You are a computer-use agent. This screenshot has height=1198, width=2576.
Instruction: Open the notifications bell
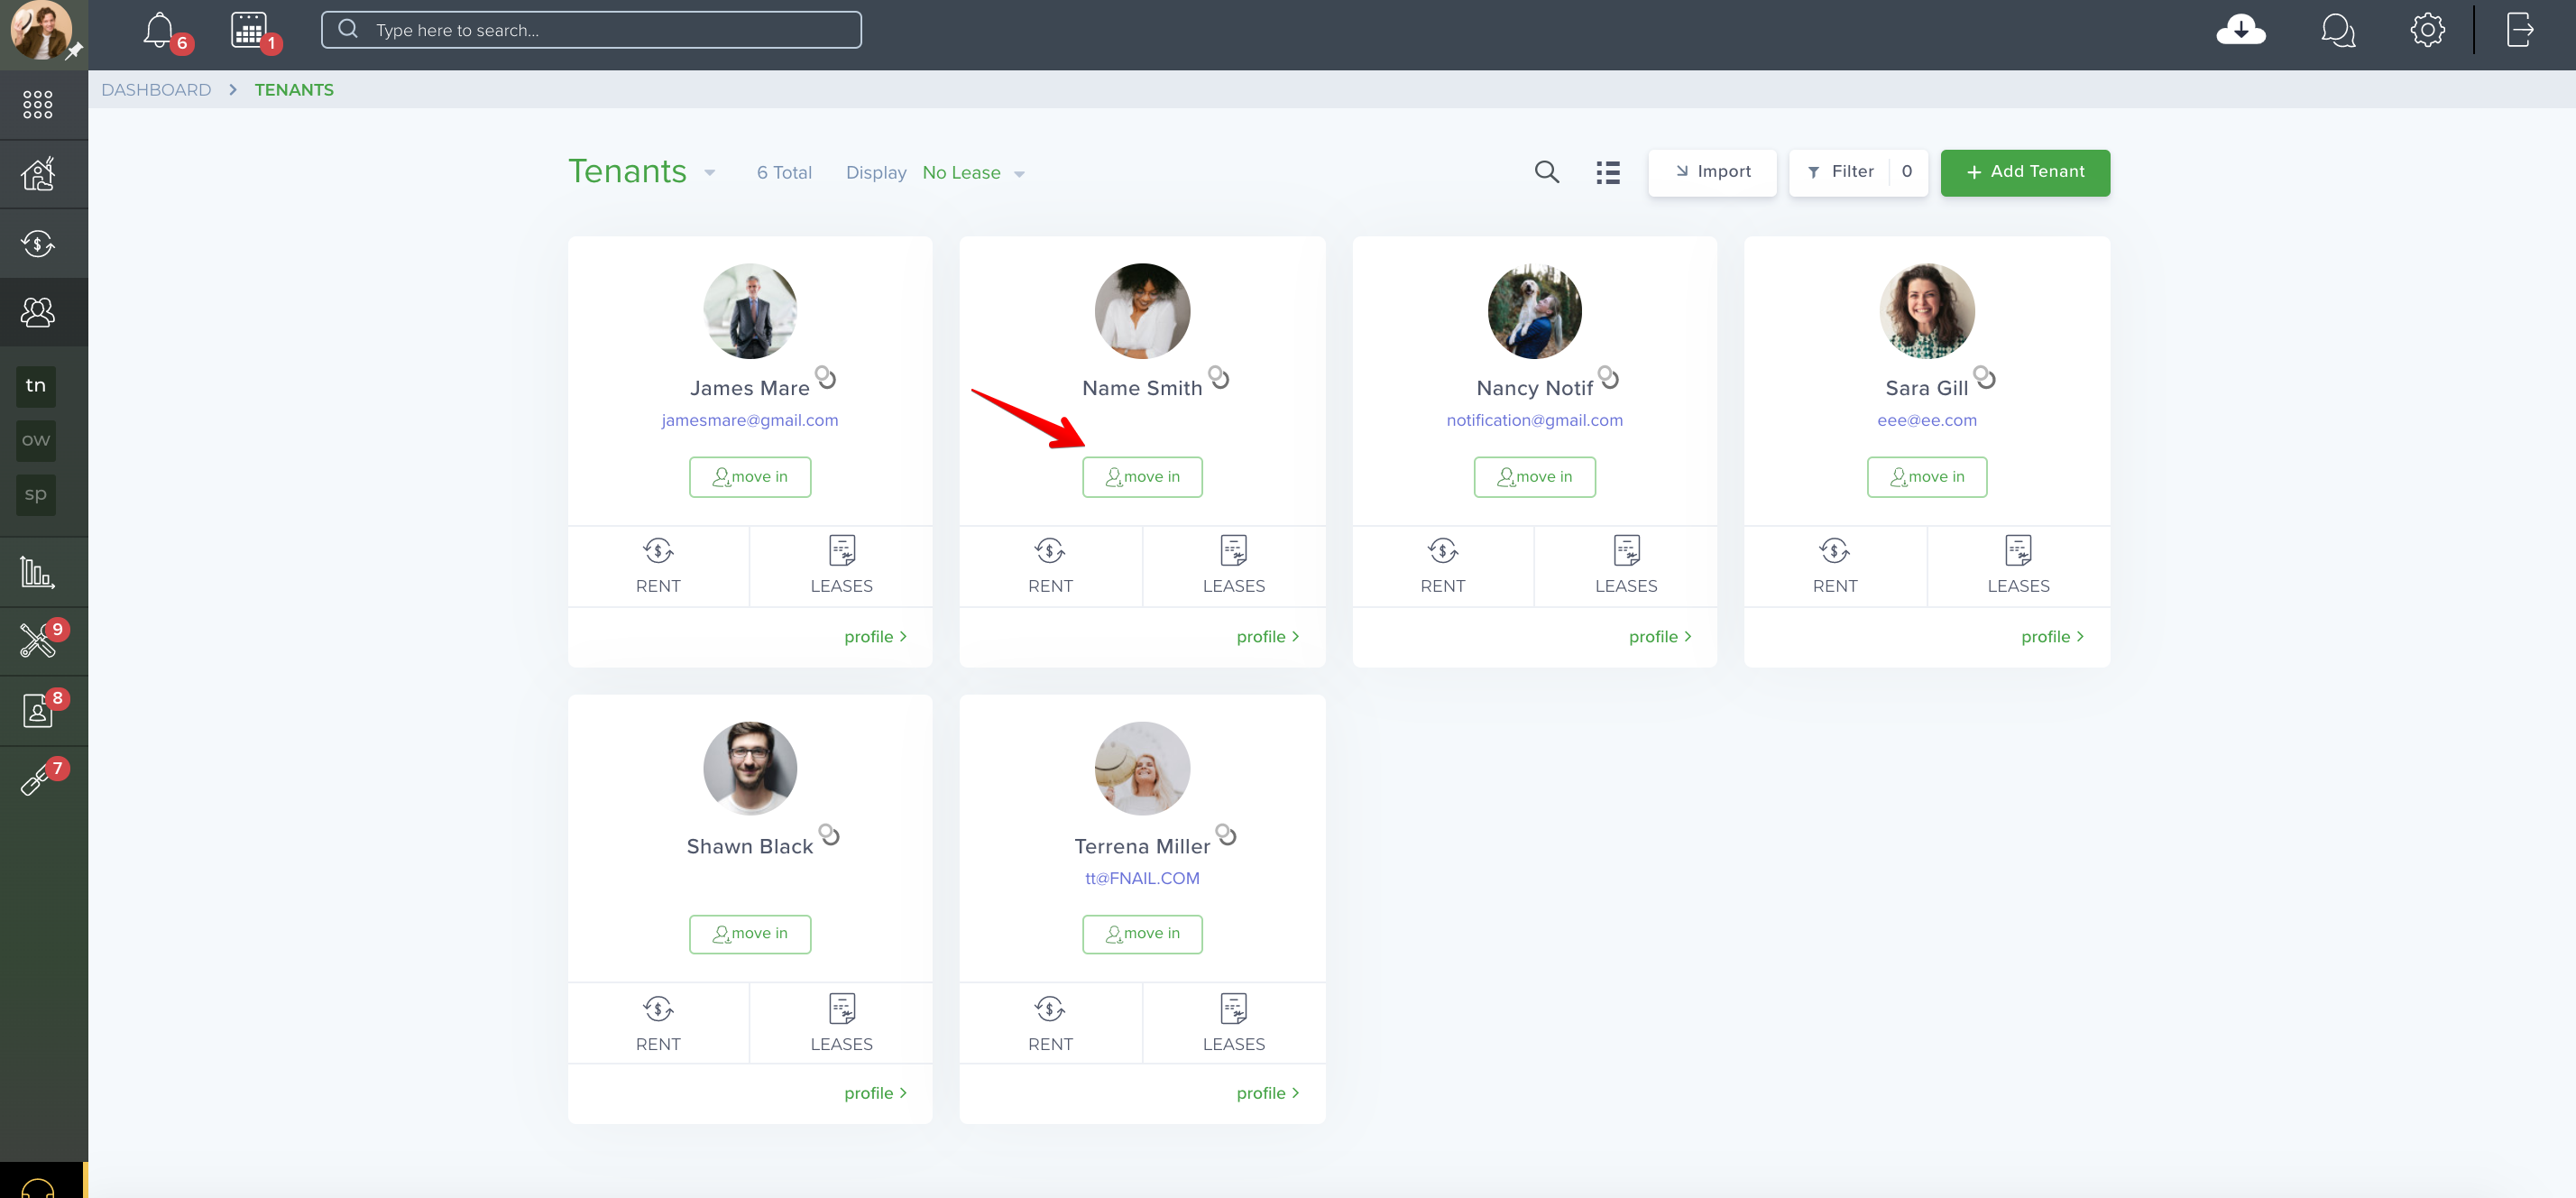coord(159,30)
